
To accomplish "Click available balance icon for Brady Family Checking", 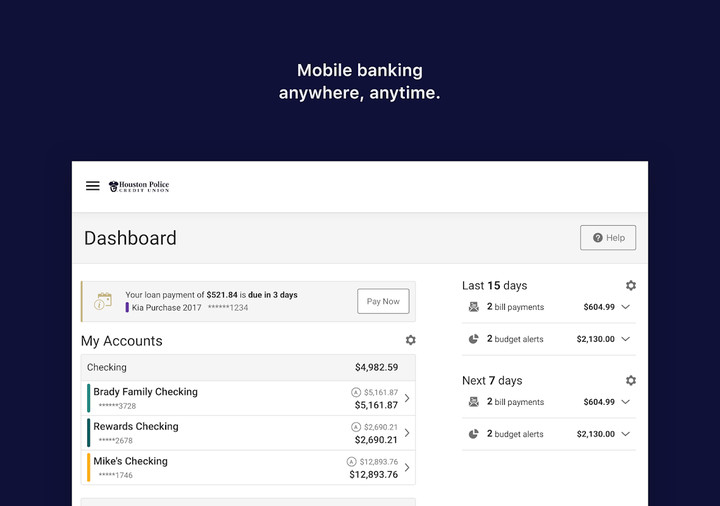I will [x=356, y=392].
